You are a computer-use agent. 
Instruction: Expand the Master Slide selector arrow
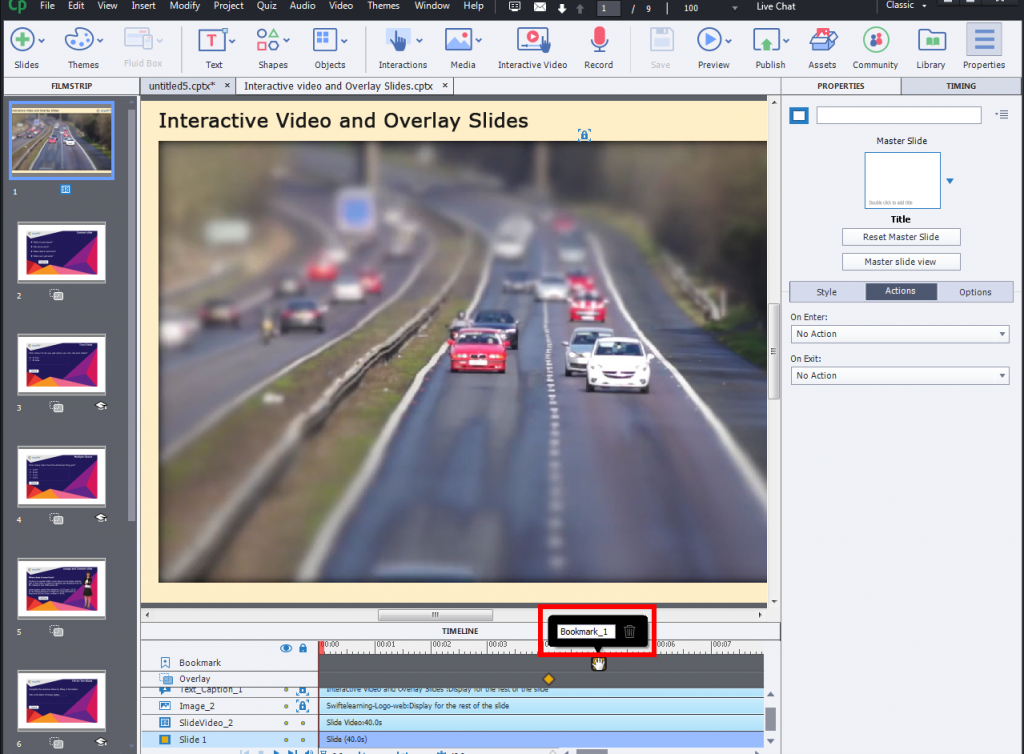(948, 181)
